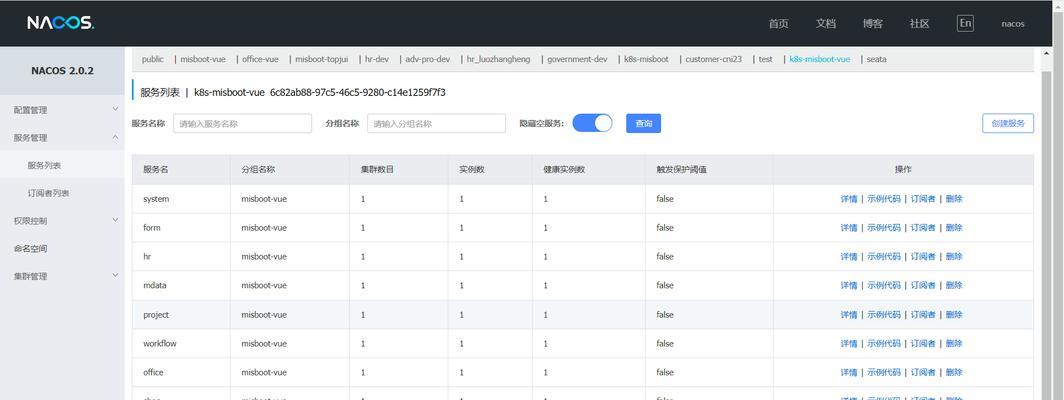
Task: Click the 'mdata' service name cell
Action: 181,285
